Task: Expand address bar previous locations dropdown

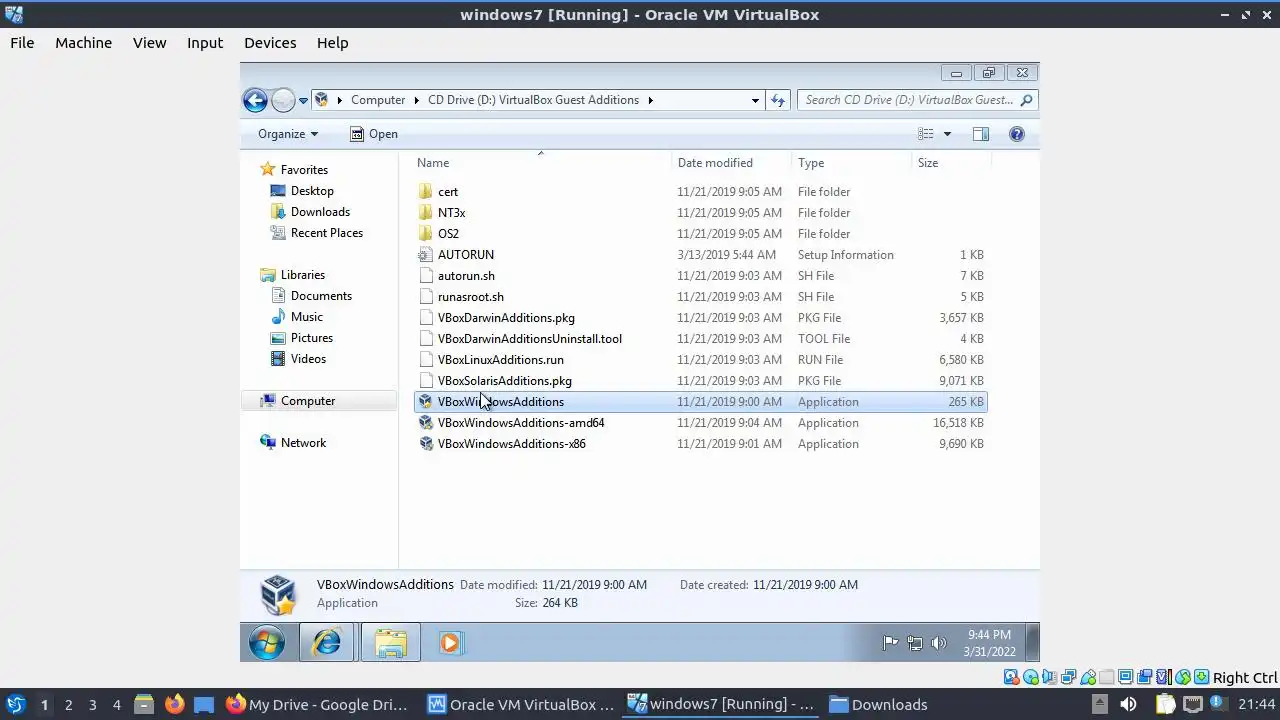Action: 755,100
